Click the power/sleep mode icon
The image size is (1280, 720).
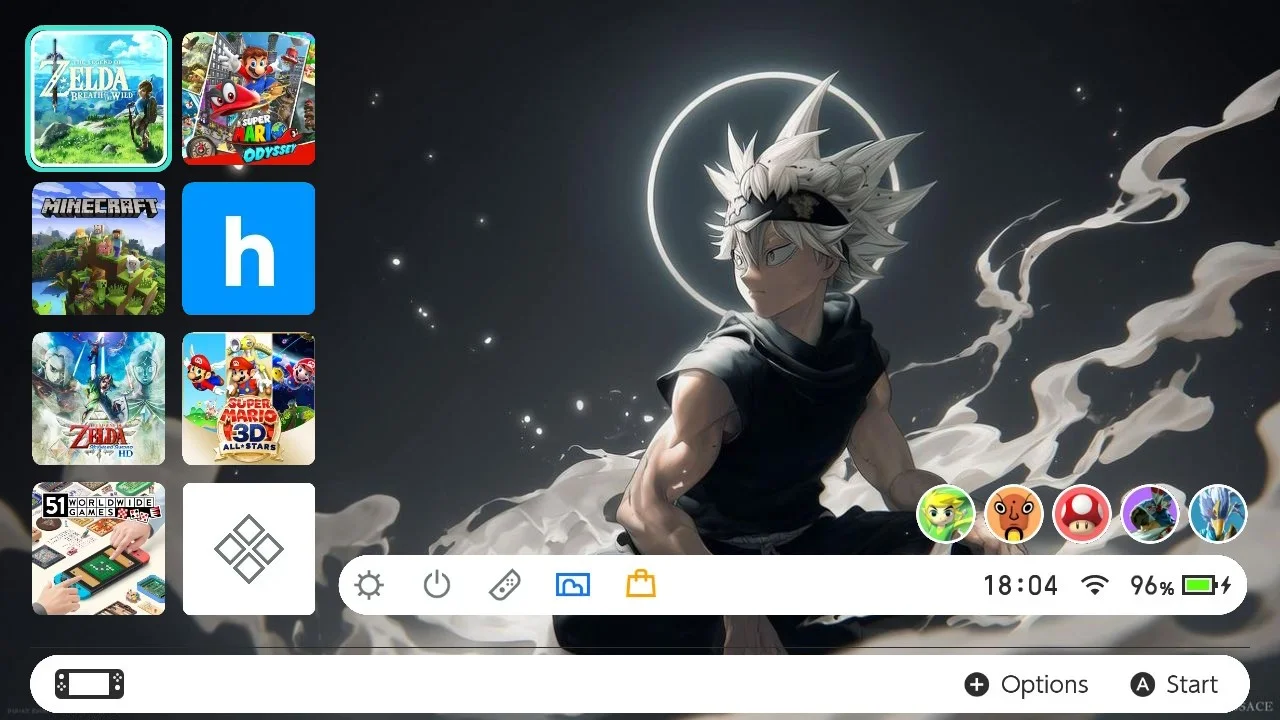437,585
